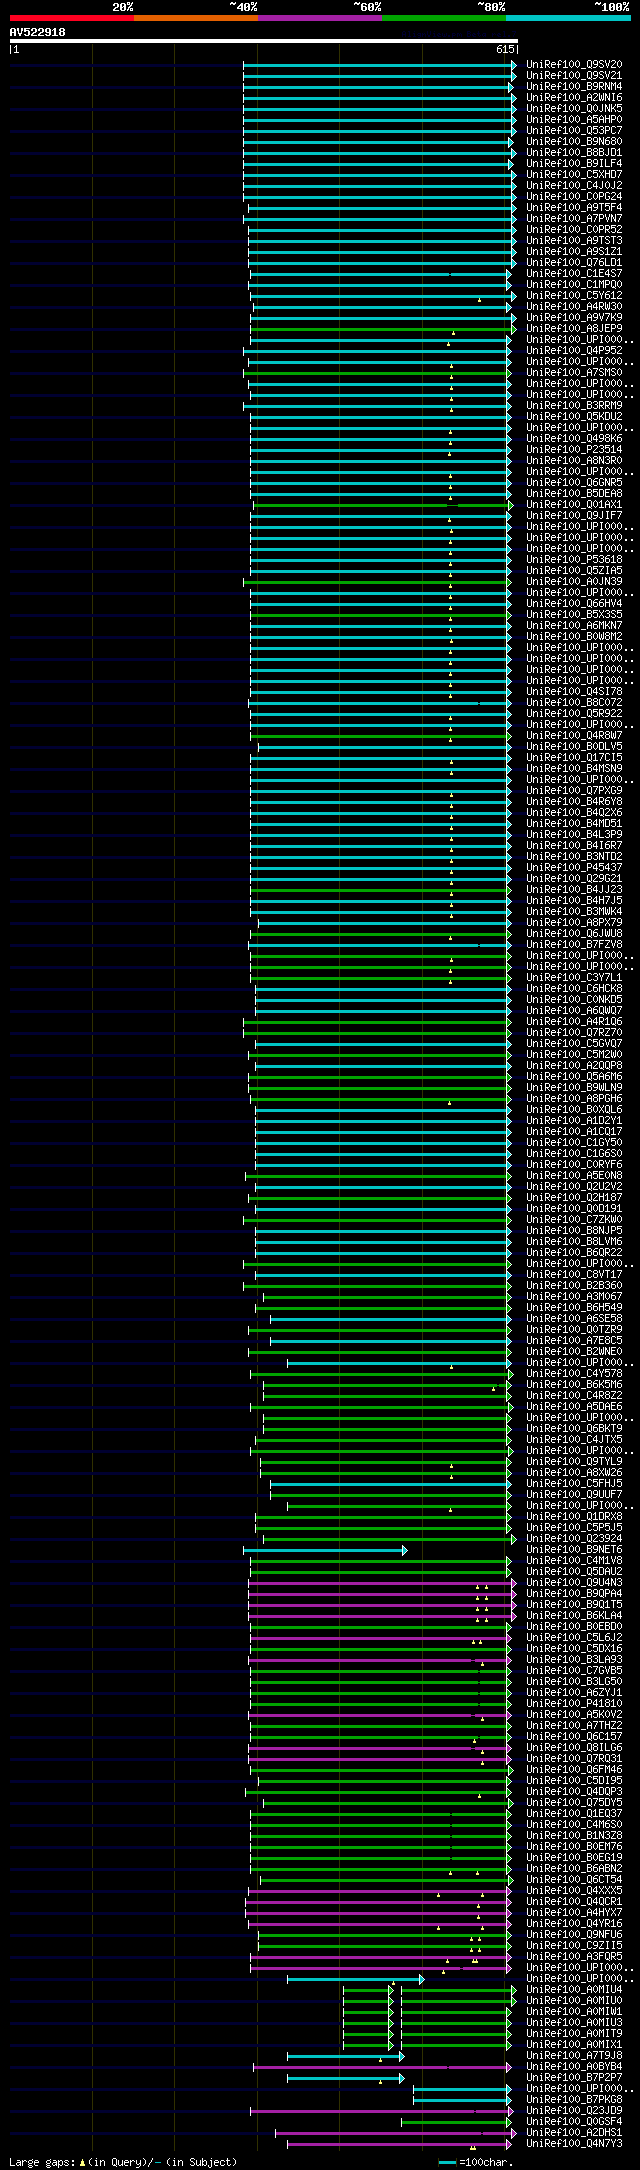Select hit label UniRef100_C5Y612
Viewport: 640px width, 2170px height.
click(574, 296)
